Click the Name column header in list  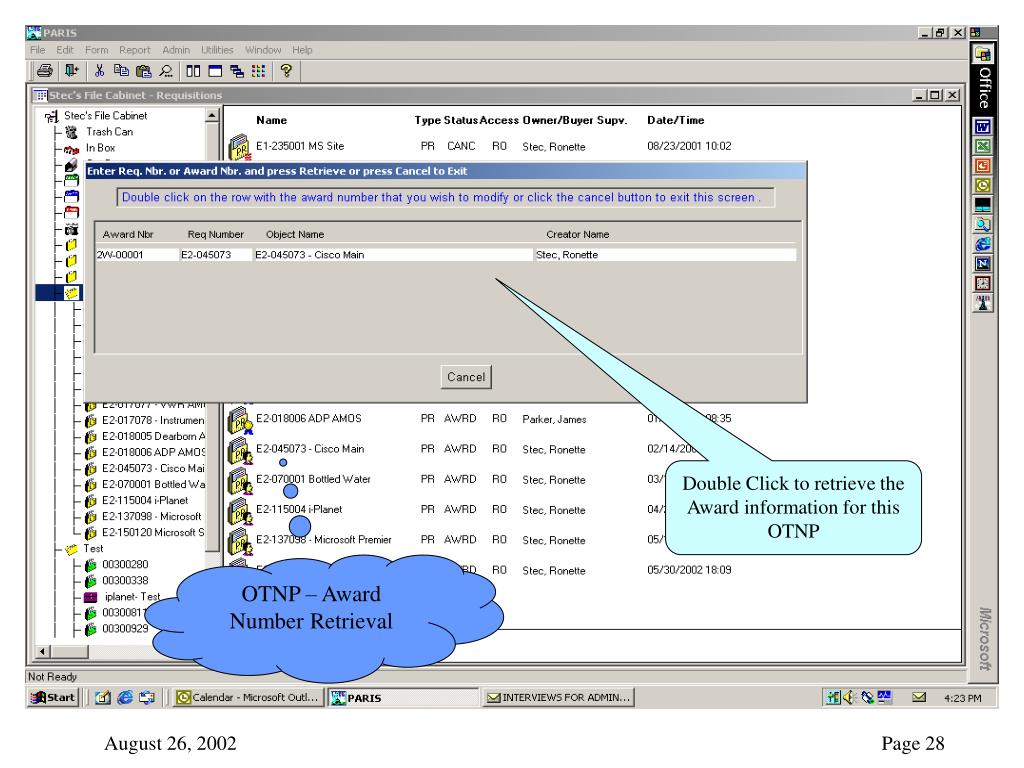(272, 120)
